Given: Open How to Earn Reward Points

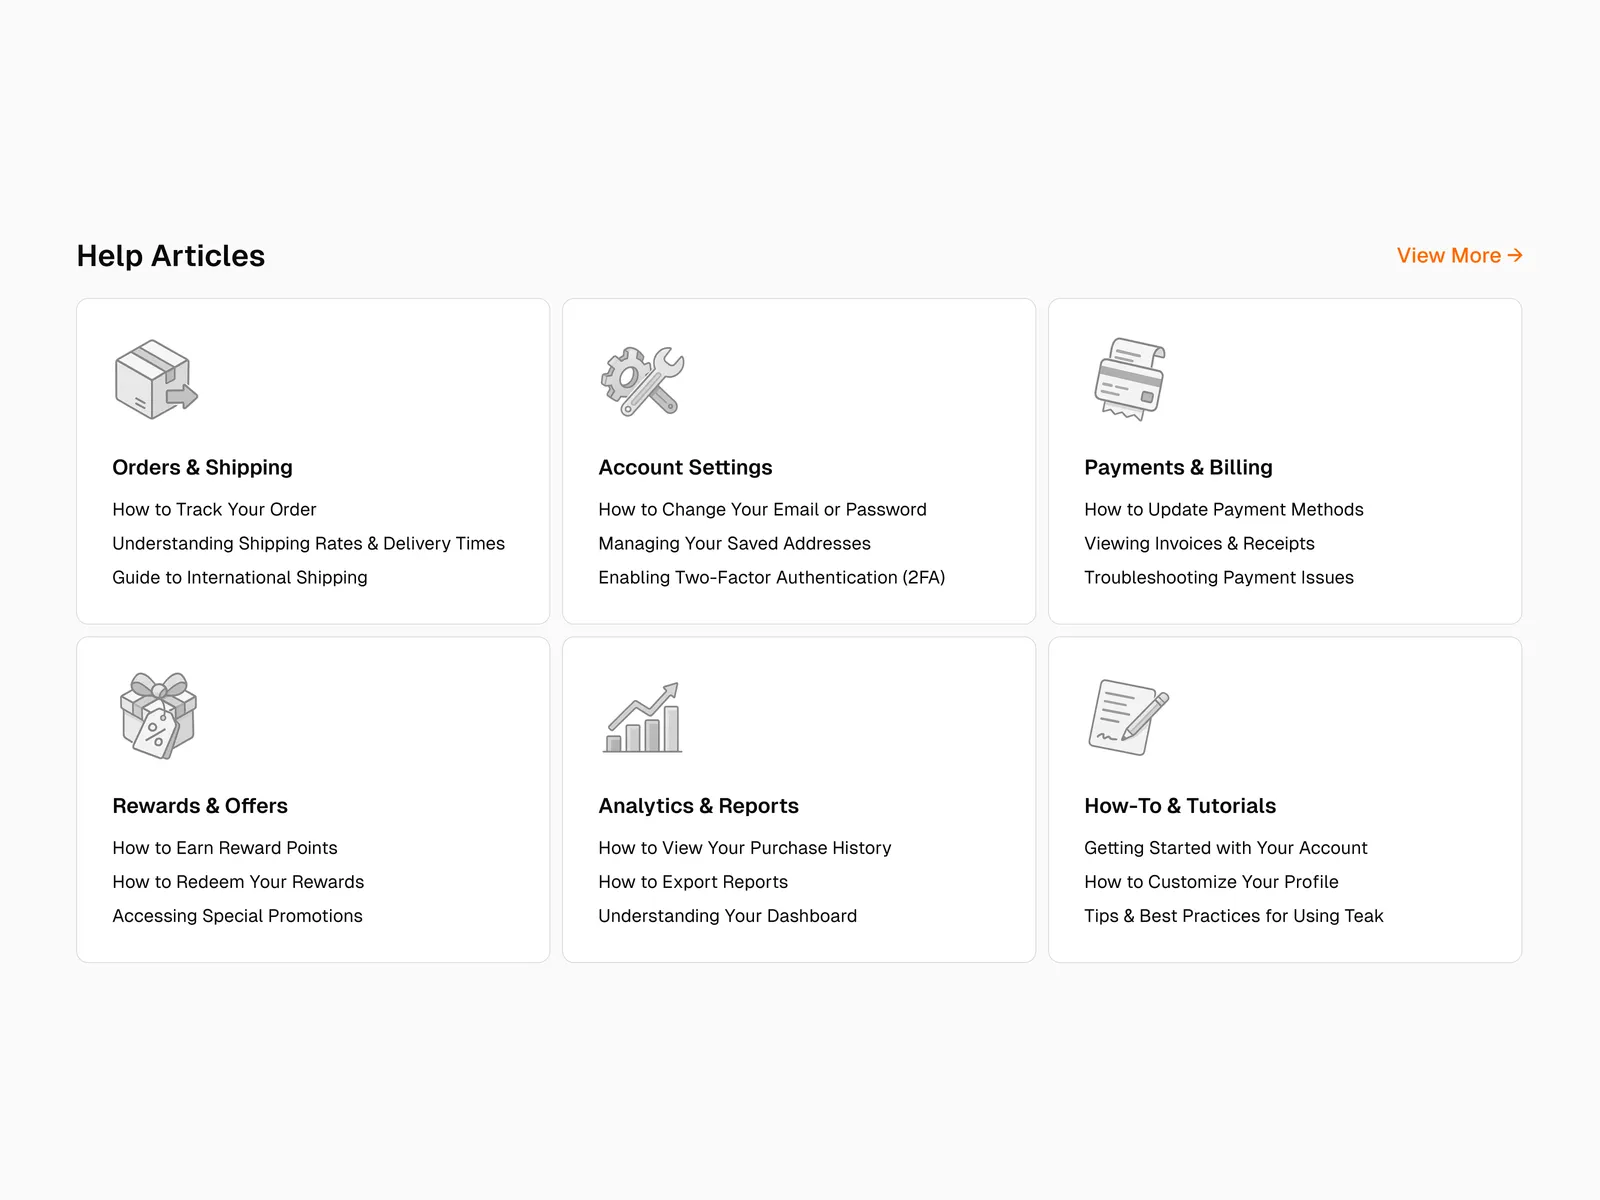Looking at the screenshot, I should click(x=225, y=848).
